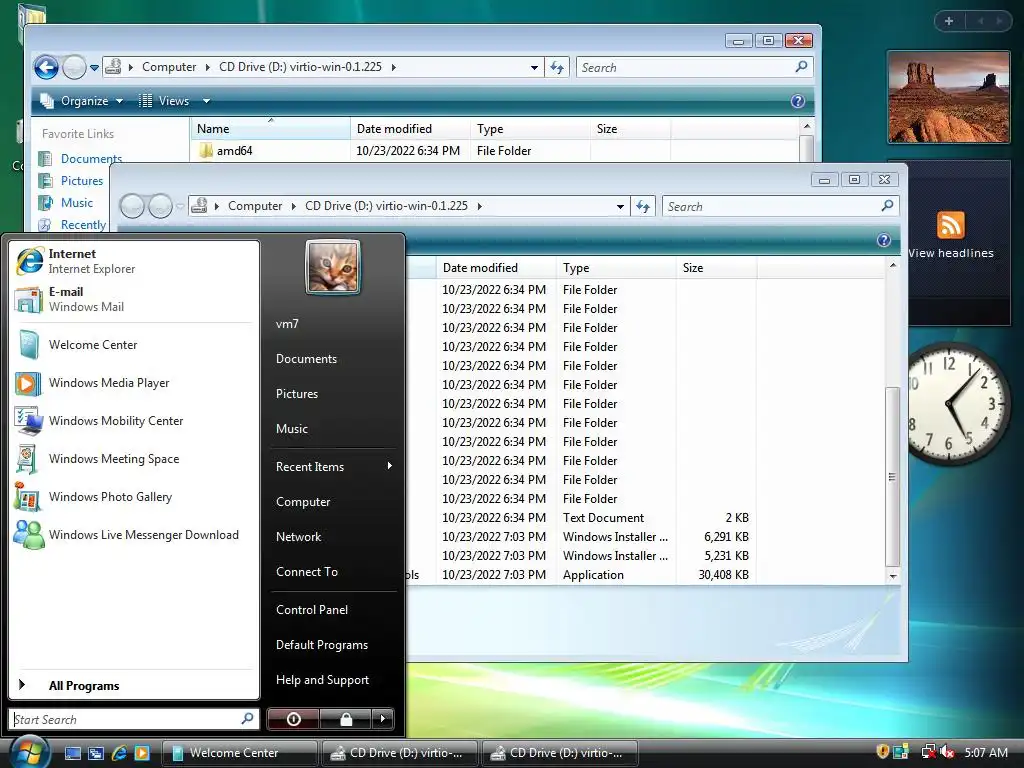Screen dimensions: 1024x768
Task: Click the security shield tray icon
Action: pyautogui.click(x=882, y=752)
